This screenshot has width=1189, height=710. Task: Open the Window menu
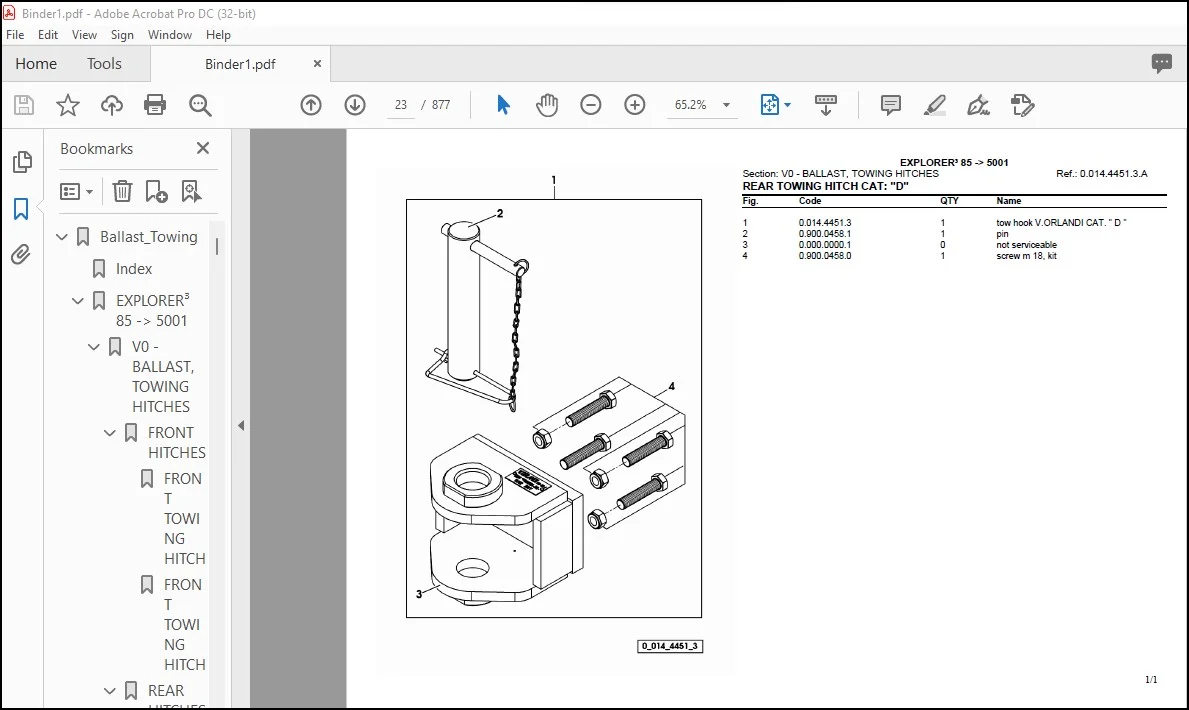click(170, 35)
